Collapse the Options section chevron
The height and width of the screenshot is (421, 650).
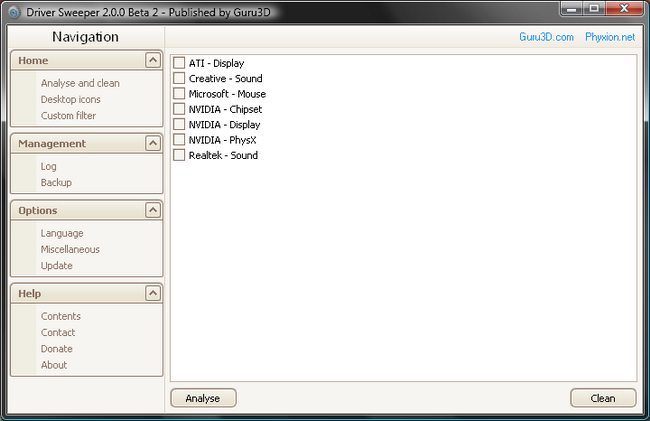pos(153,210)
